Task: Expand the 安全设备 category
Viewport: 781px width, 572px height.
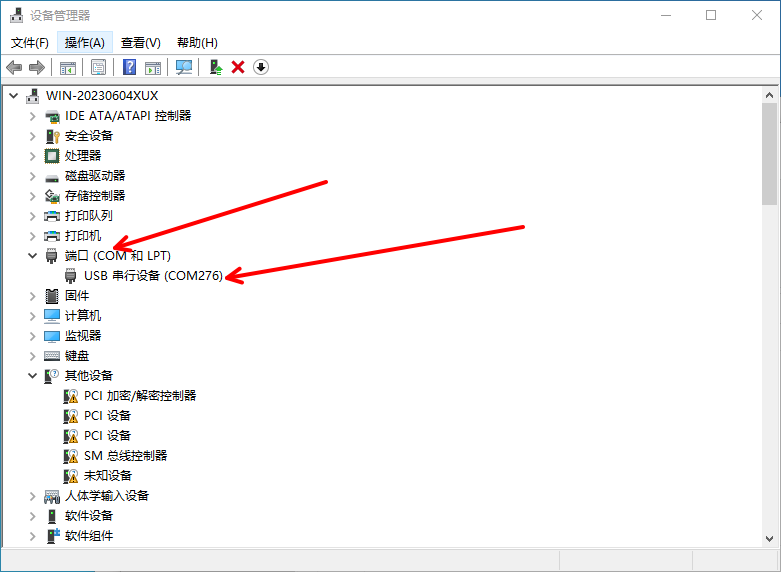Action: tap(32, 136)
